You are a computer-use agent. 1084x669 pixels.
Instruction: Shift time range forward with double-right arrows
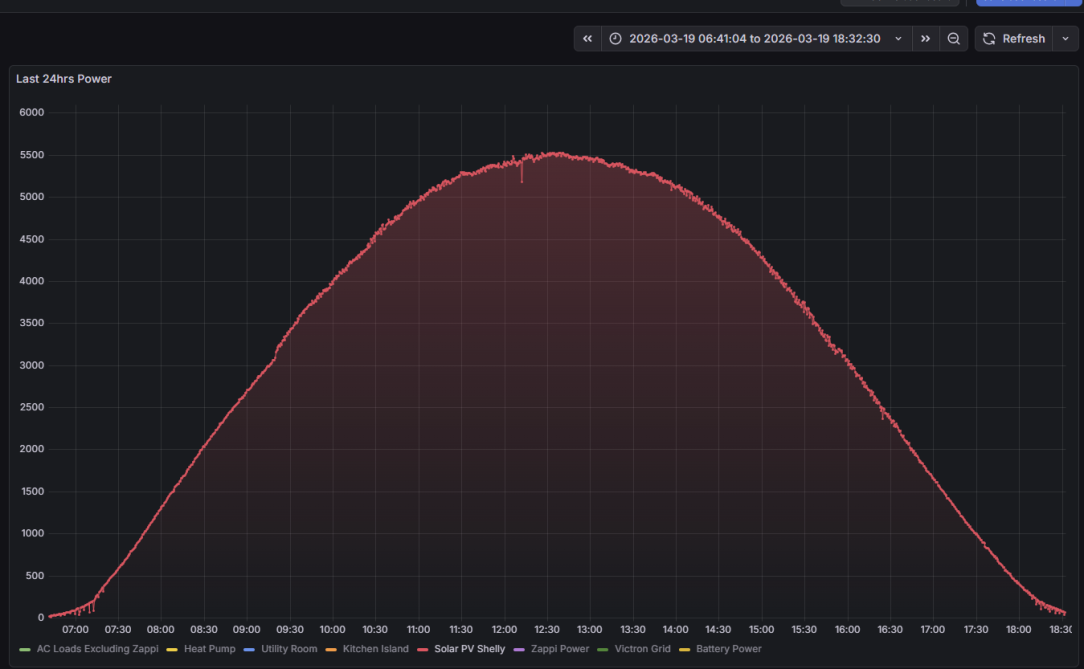(x=926, y=39)
